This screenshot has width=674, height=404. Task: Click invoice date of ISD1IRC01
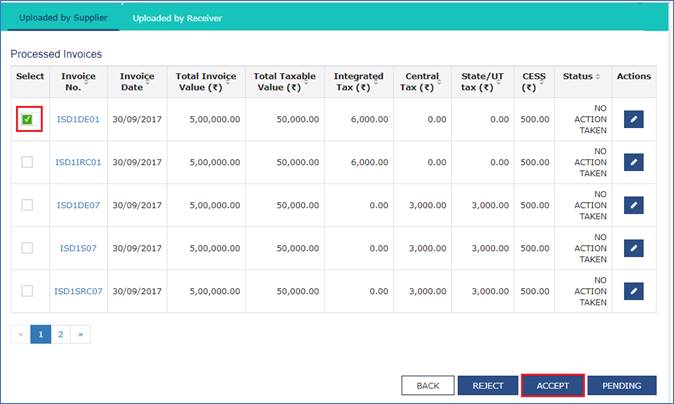click(x=137, y=162)
